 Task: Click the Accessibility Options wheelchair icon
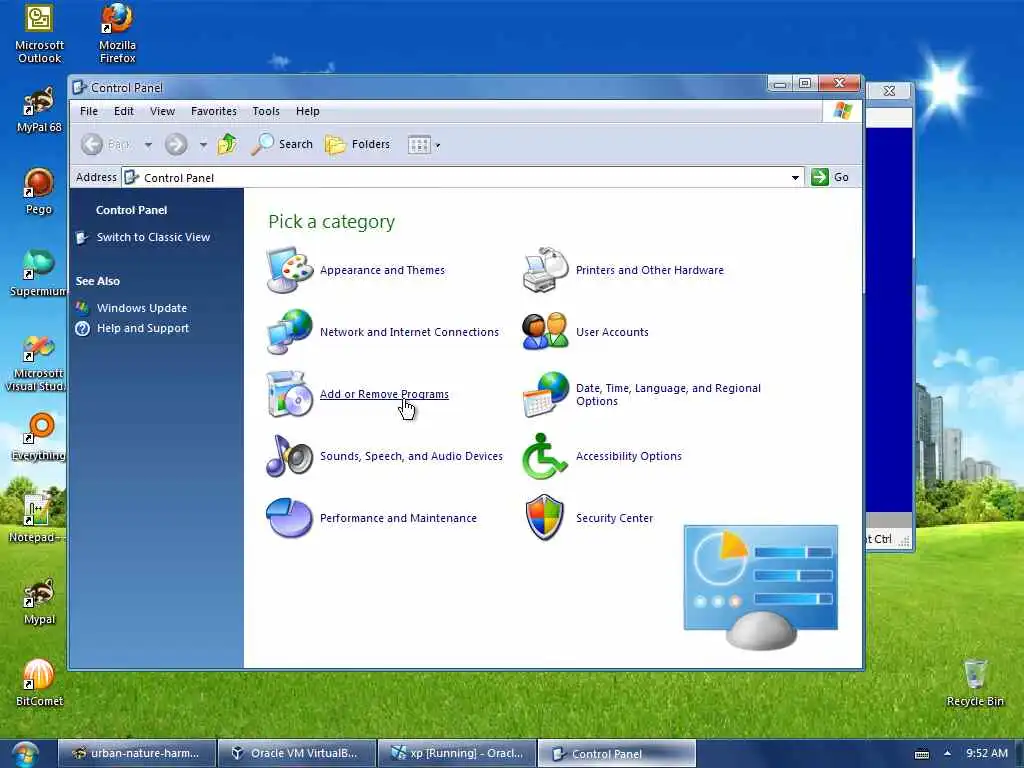[x=545, y=456]
